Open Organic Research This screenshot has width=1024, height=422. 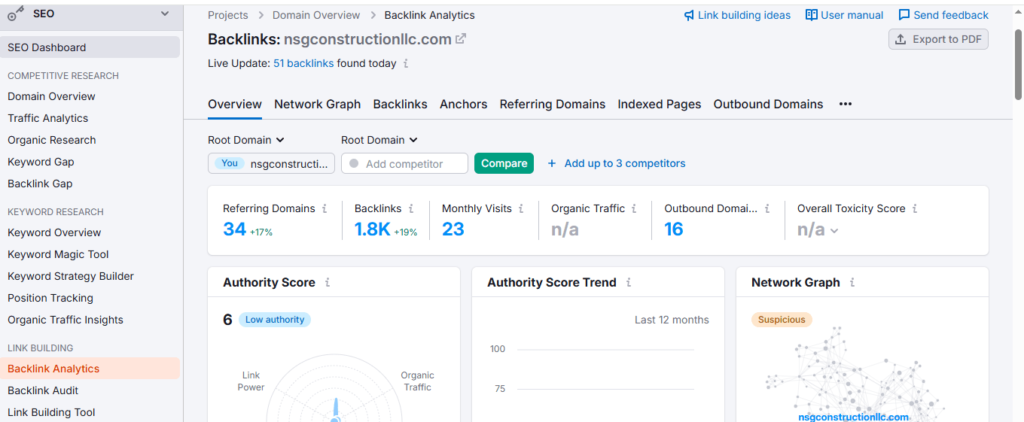click(x=52, y=140)
